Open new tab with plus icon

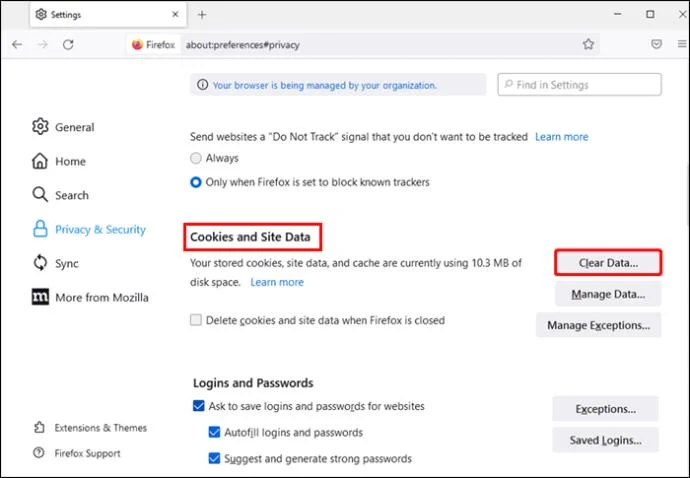pyautogui.click(x=202, y=15)
